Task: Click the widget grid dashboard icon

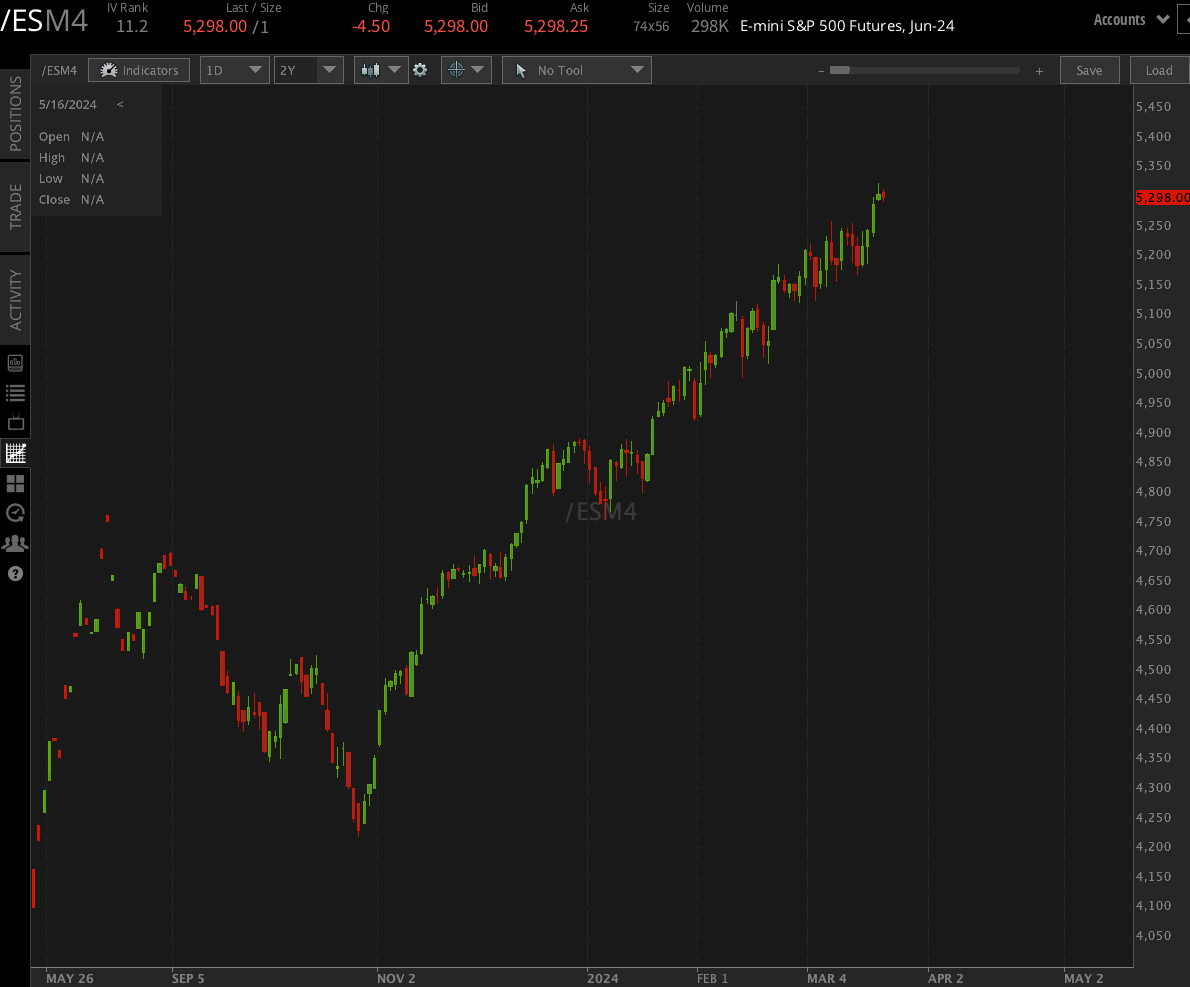Action: (x=15, y=483)
